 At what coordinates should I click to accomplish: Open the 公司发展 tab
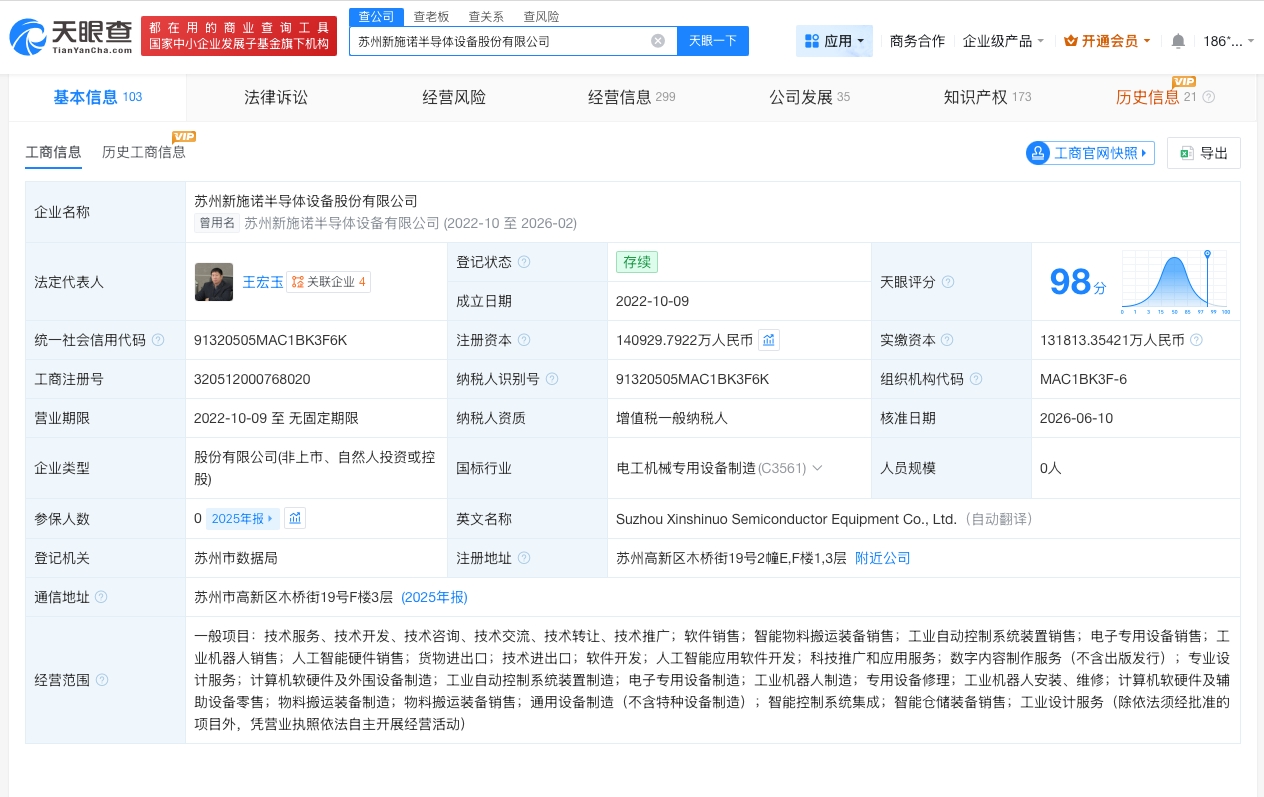click(x=809, y=97)
